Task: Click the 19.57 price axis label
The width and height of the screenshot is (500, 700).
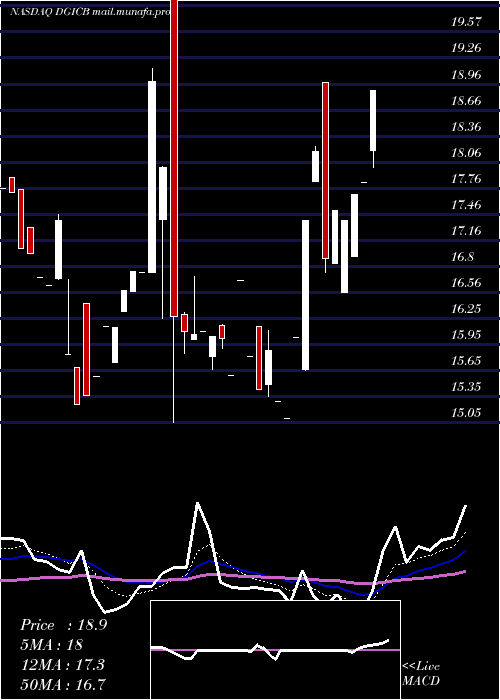Action: tap(466, 22)
